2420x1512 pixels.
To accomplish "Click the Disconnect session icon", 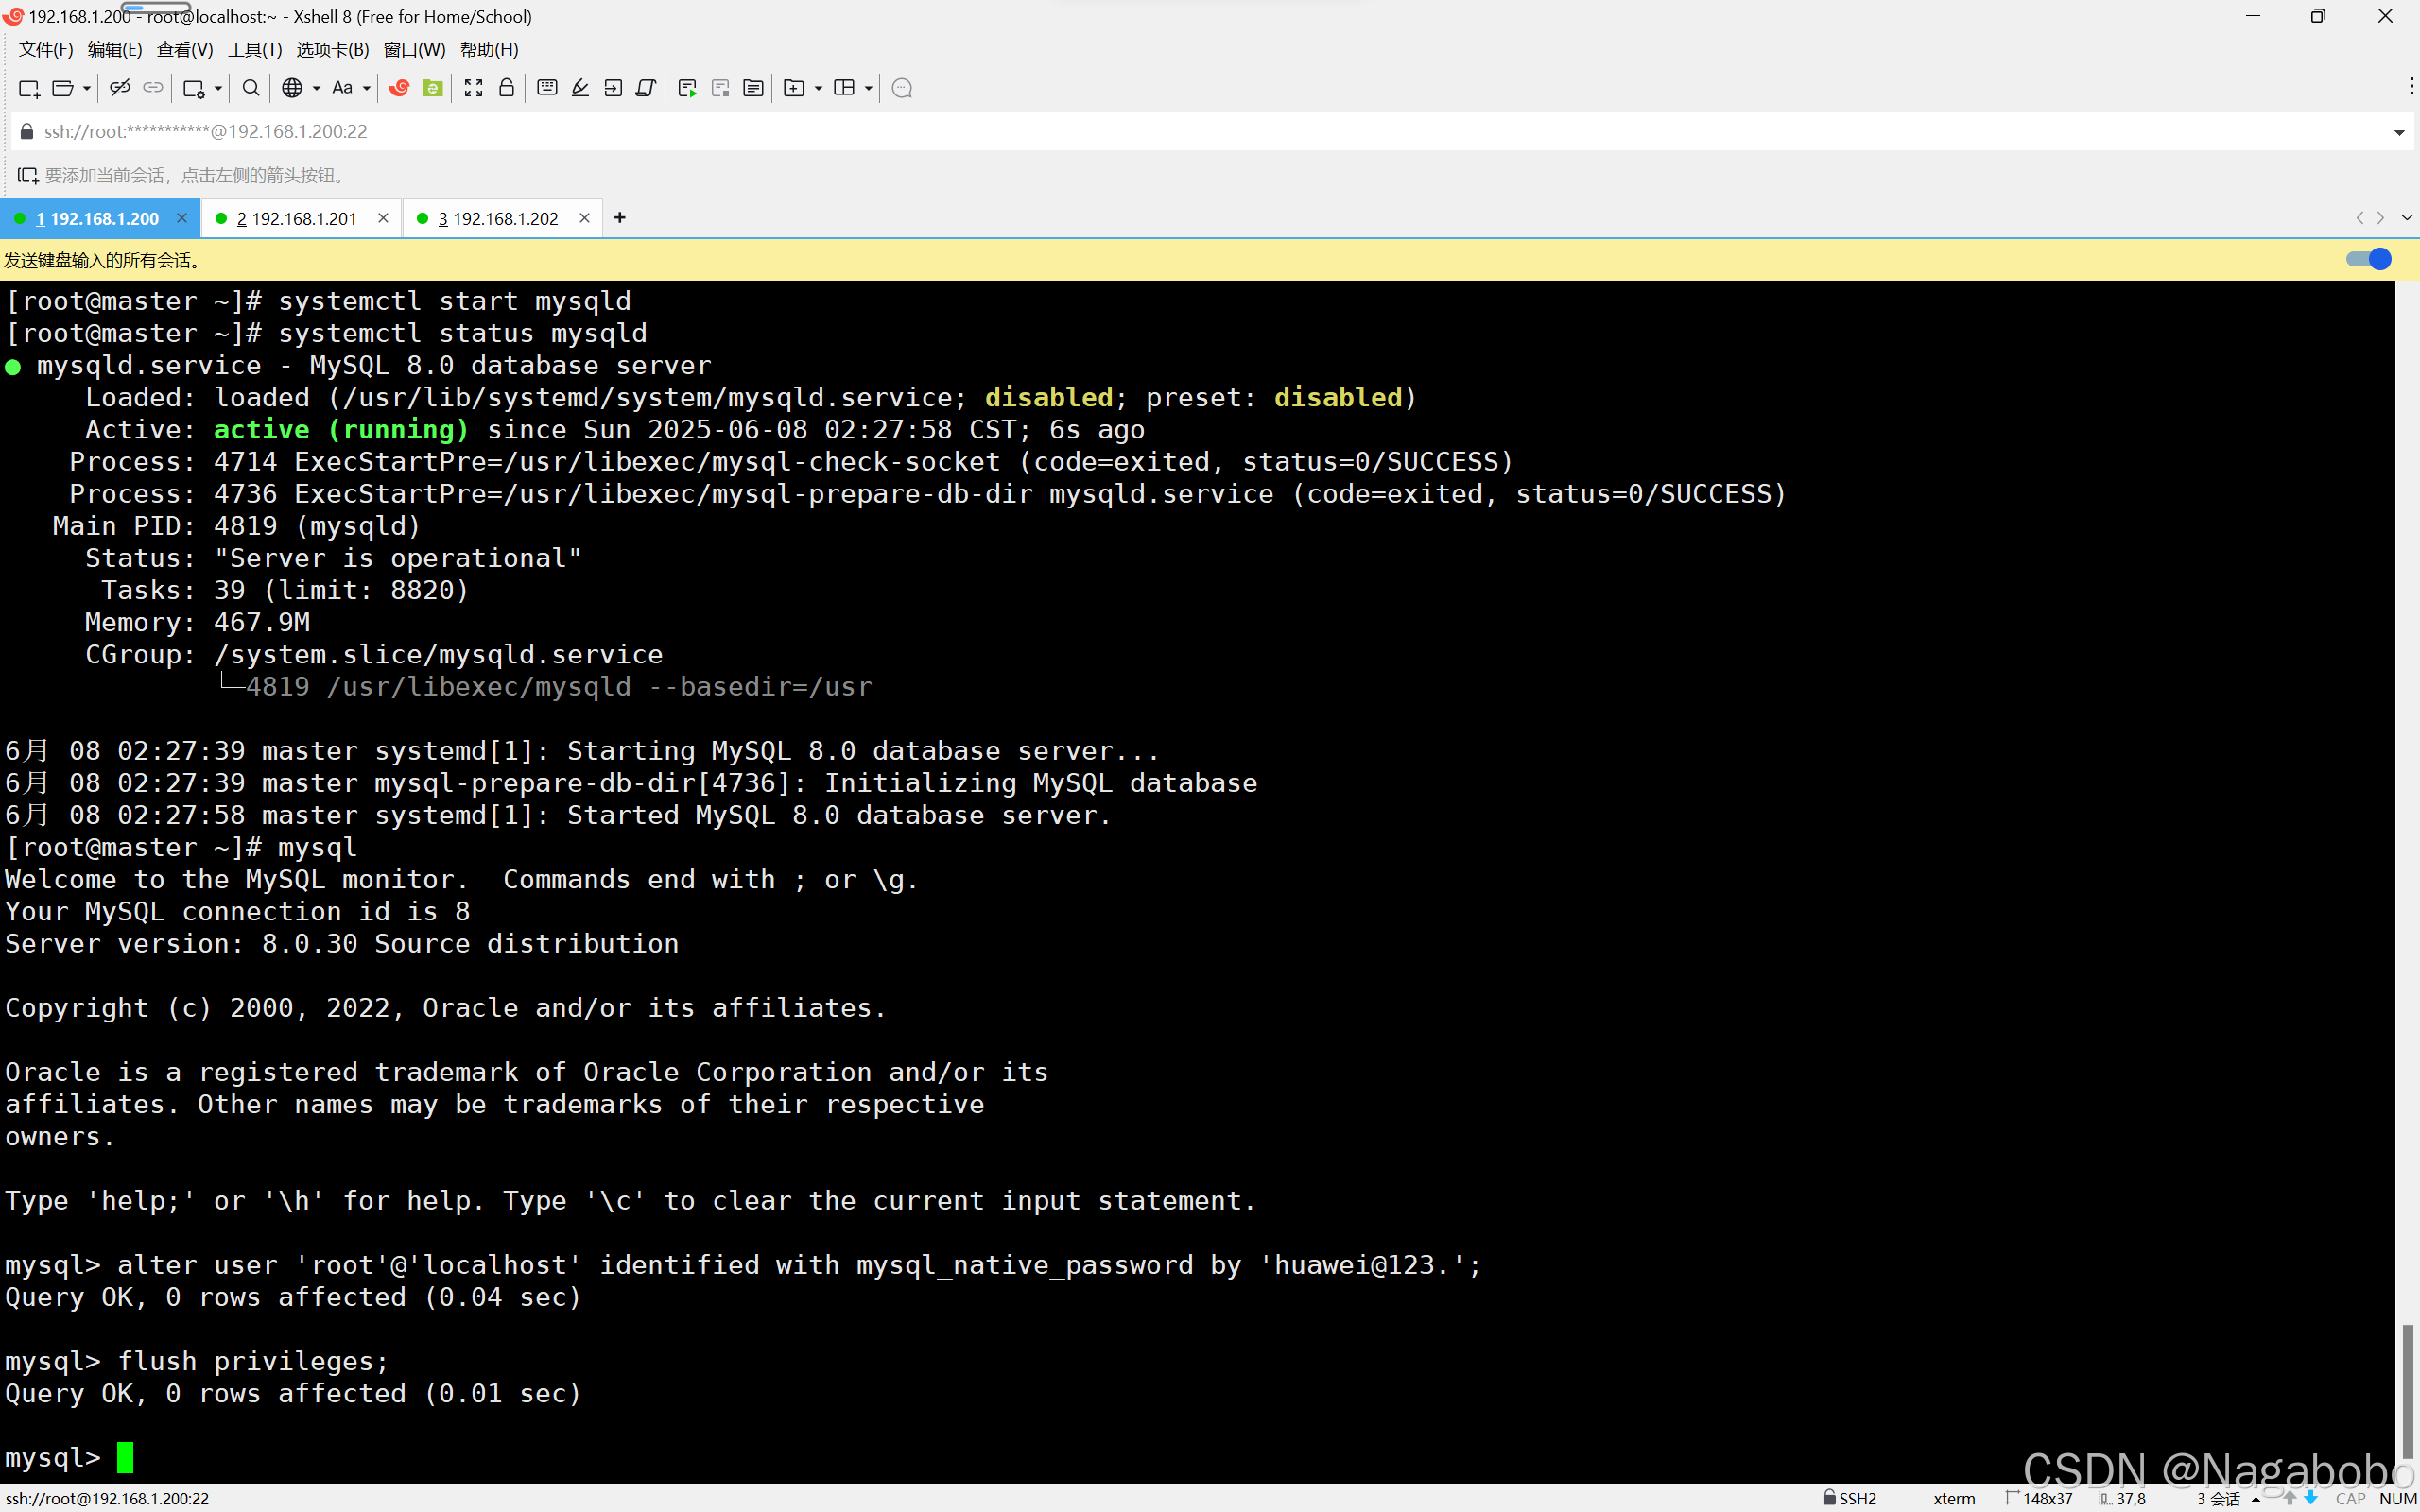I will click(x=120, y=88).
